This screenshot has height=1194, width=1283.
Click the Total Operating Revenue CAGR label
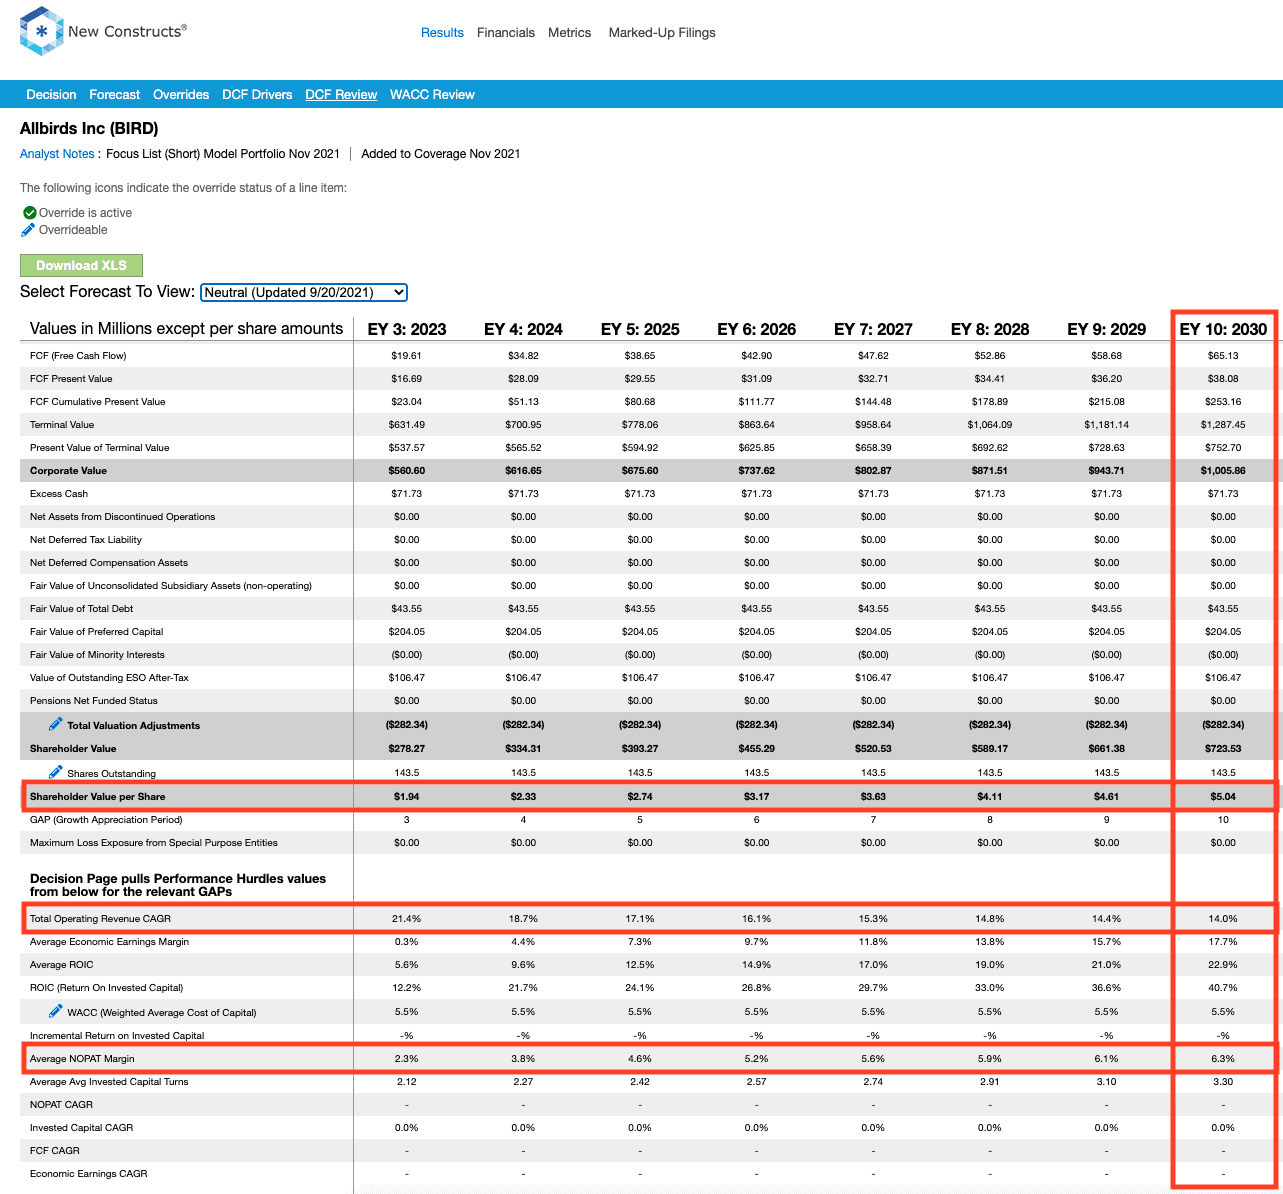(100, 919)
